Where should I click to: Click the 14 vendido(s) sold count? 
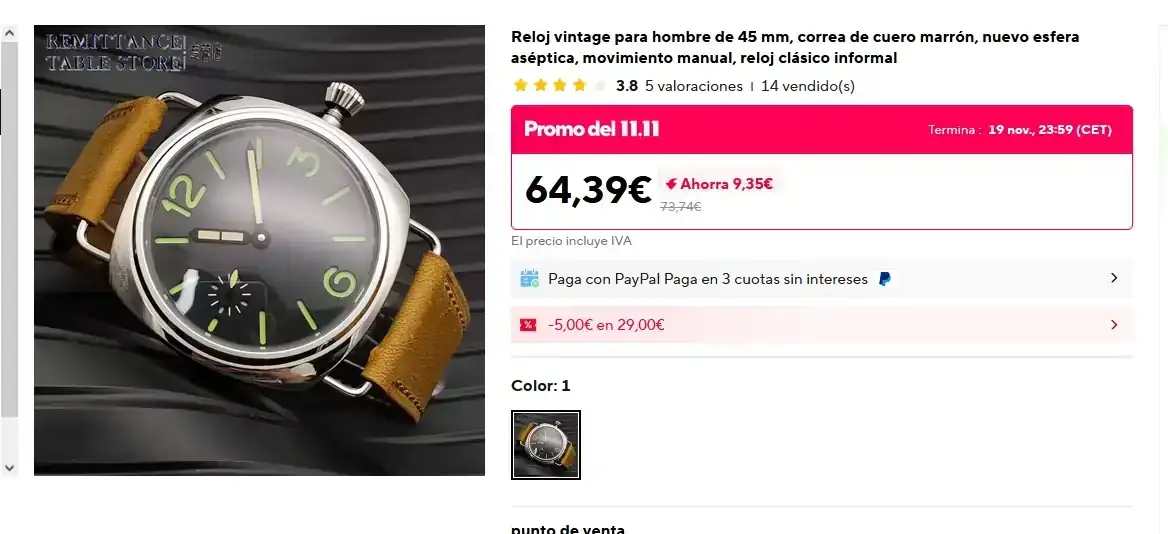(807, 86)
